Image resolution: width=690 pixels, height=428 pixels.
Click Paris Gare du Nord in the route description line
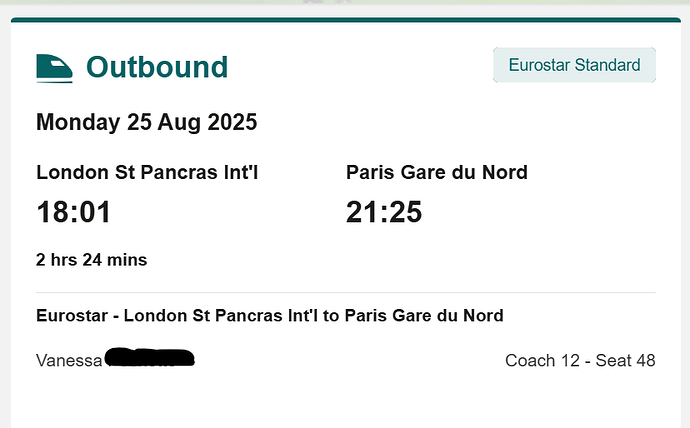pyautogui.click(x=424, y=316)
